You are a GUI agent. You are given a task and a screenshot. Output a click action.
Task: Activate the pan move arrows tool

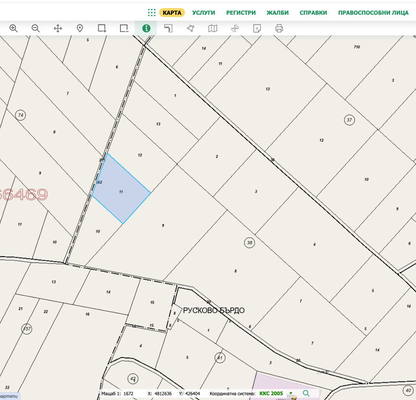tap(58, 28)
